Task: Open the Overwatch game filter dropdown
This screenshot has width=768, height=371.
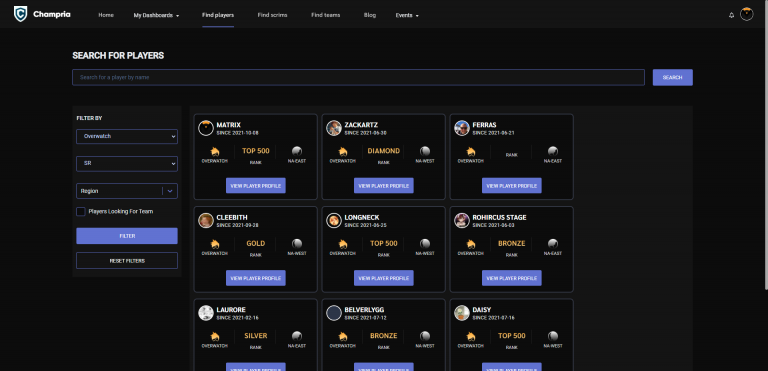Action: tap(127, 136)
